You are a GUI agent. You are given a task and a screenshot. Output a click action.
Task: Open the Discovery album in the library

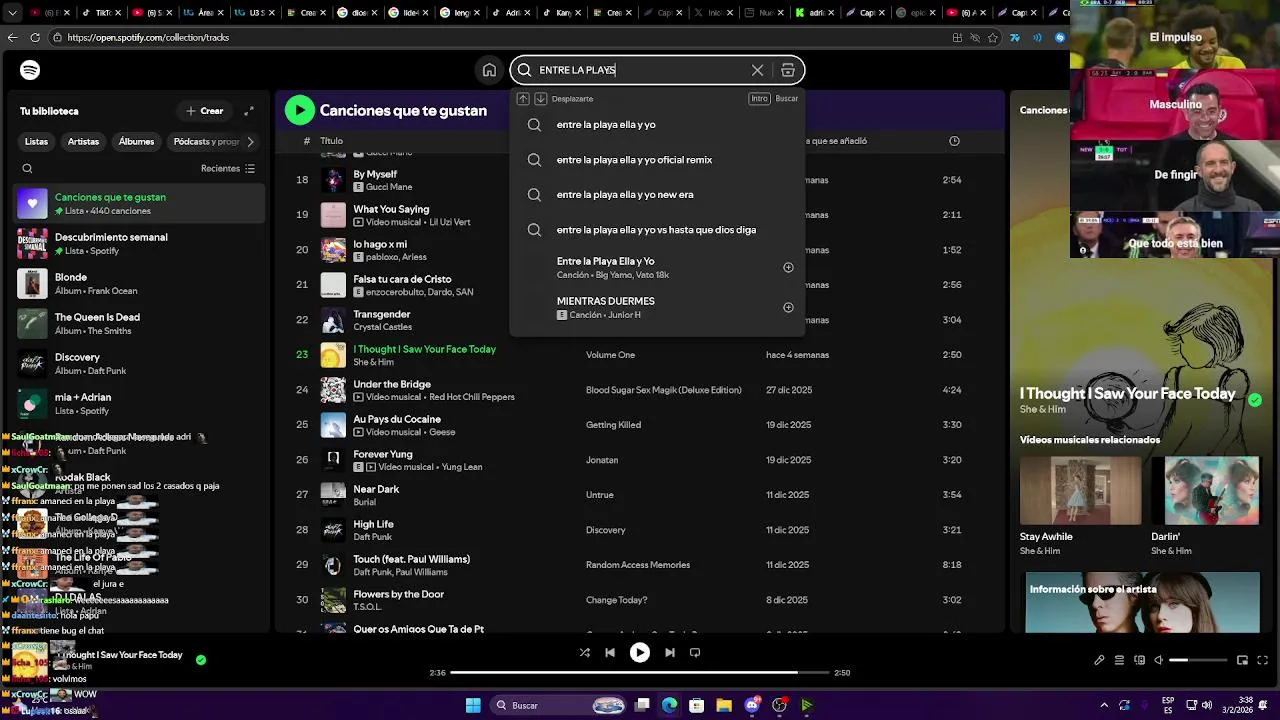(x=140, y=364)
